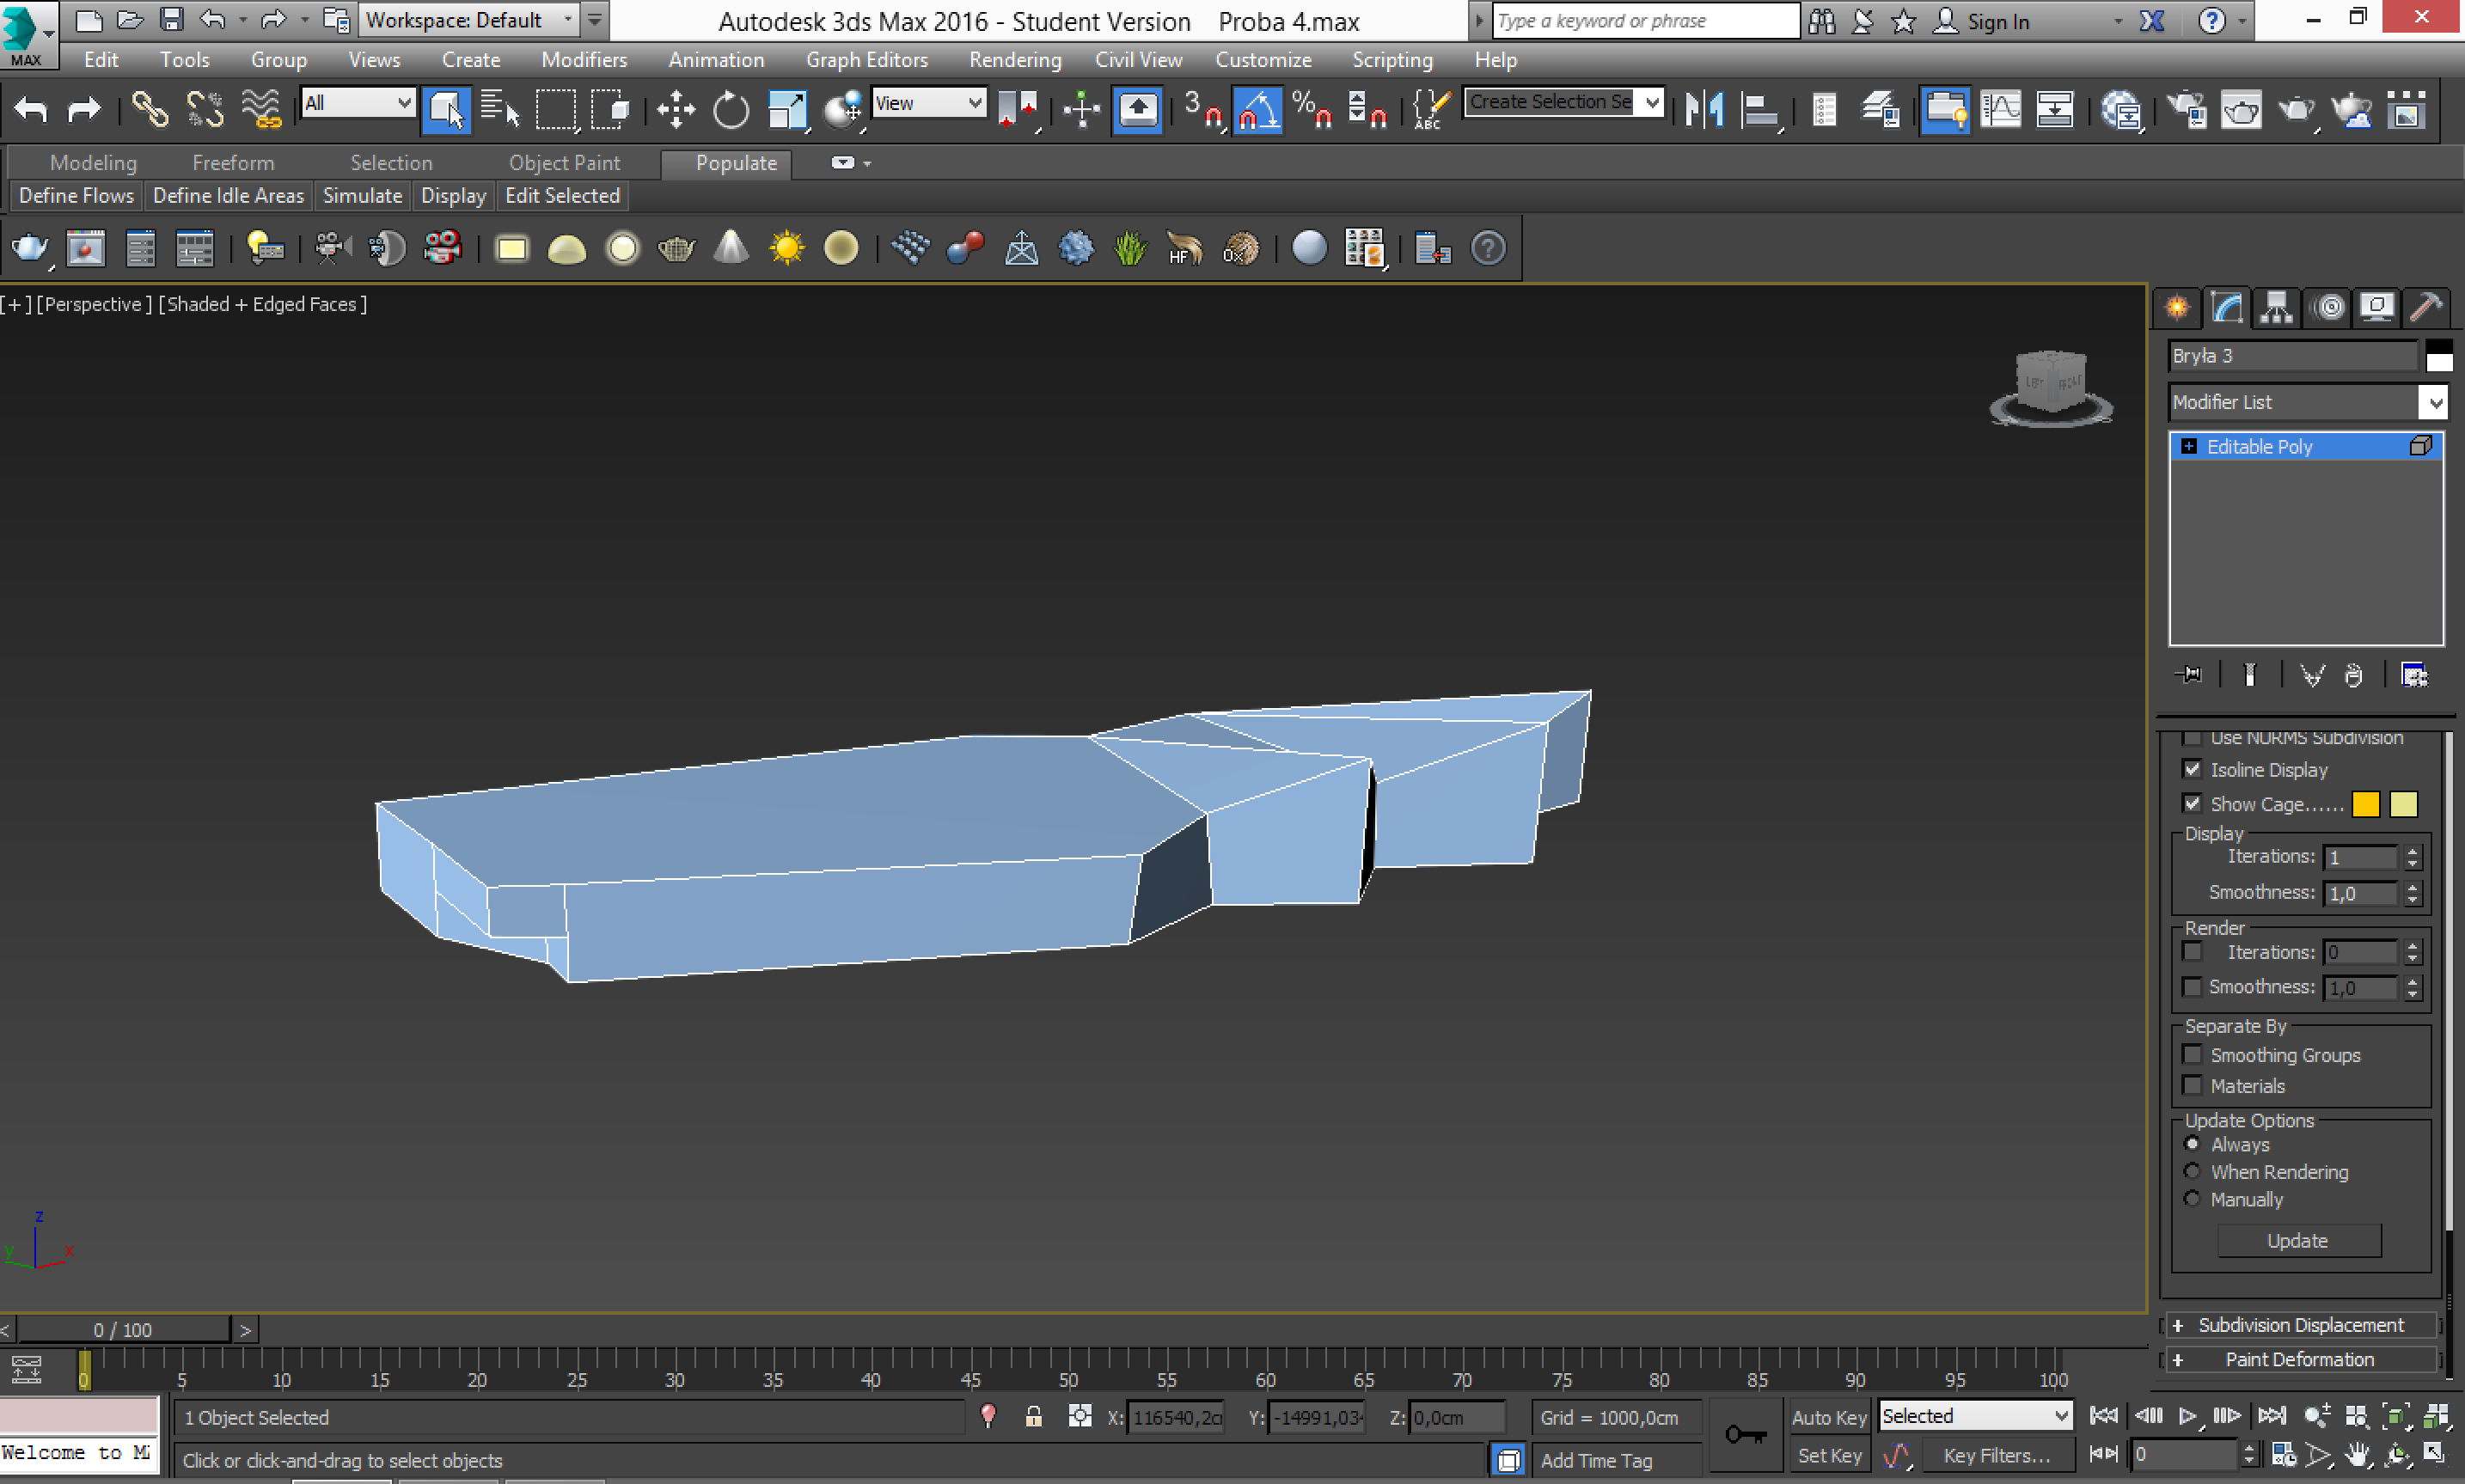
Task: Open the Display panel
Action: point(2377,307)
